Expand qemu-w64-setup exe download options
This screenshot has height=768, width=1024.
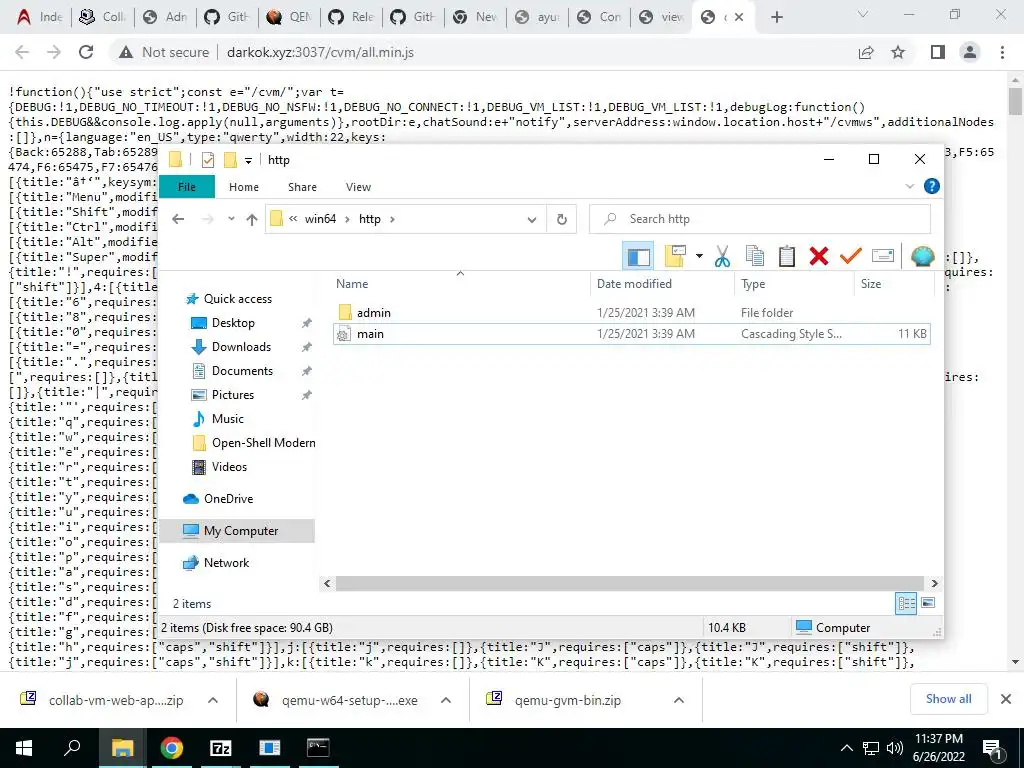[446, 700]
